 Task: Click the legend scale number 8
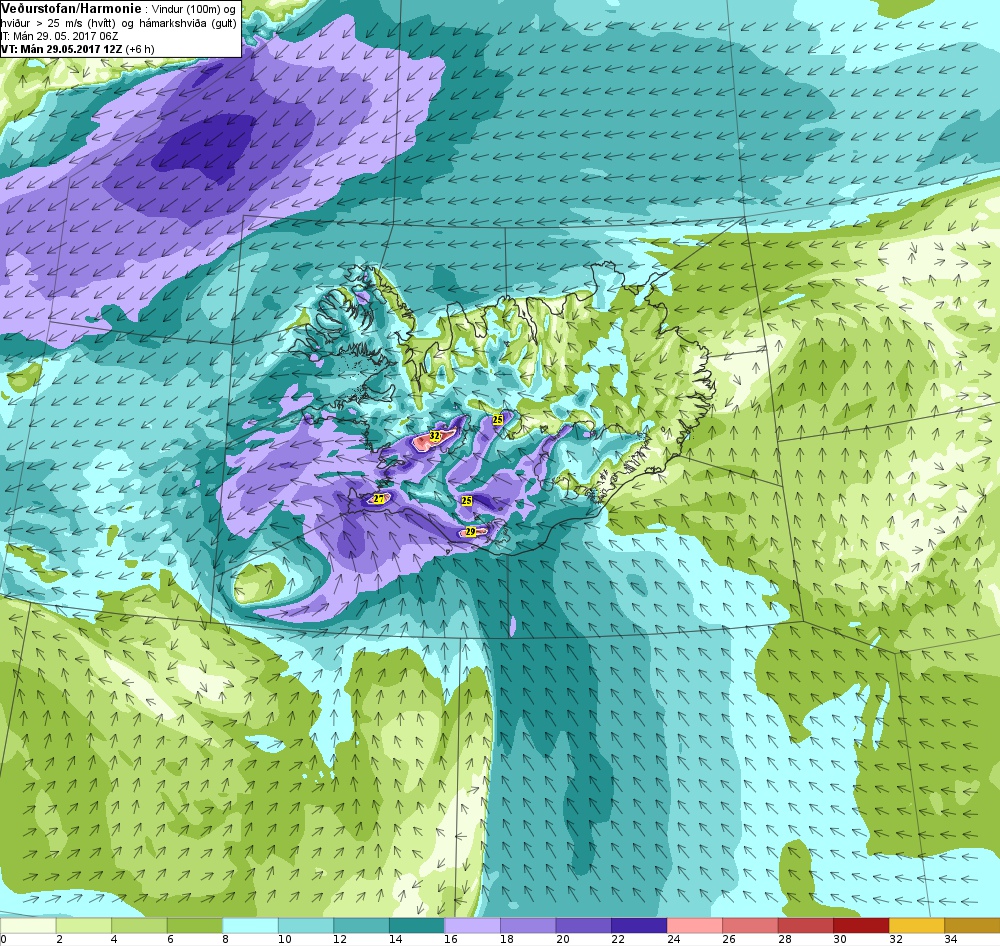click(x=225, y=939)
